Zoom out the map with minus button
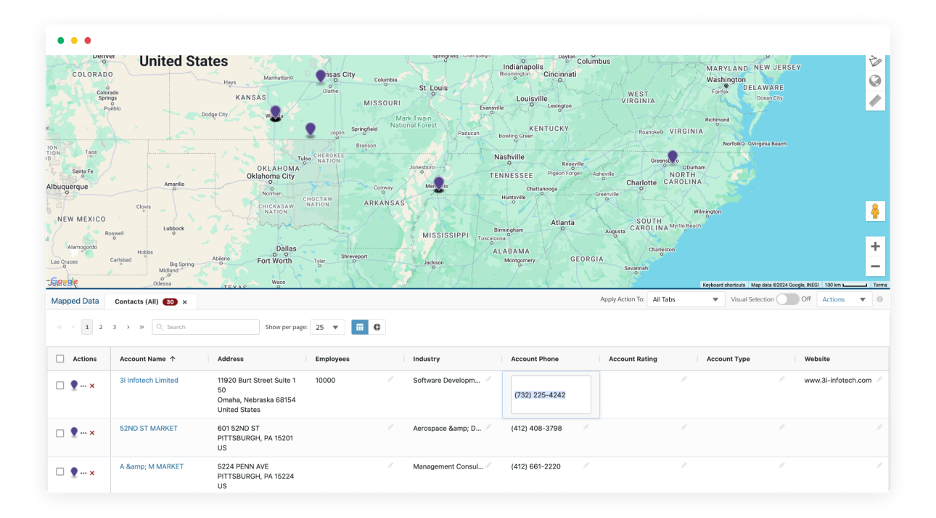 (x=875, y=266)
